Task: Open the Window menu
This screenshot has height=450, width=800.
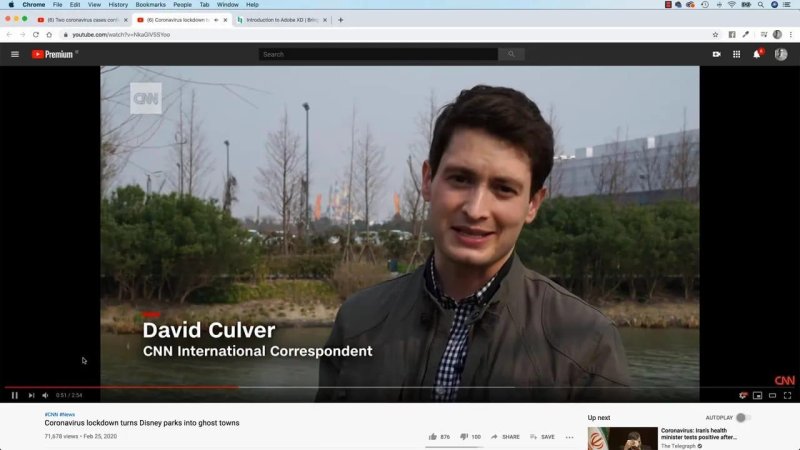Action: pos(228,5)
